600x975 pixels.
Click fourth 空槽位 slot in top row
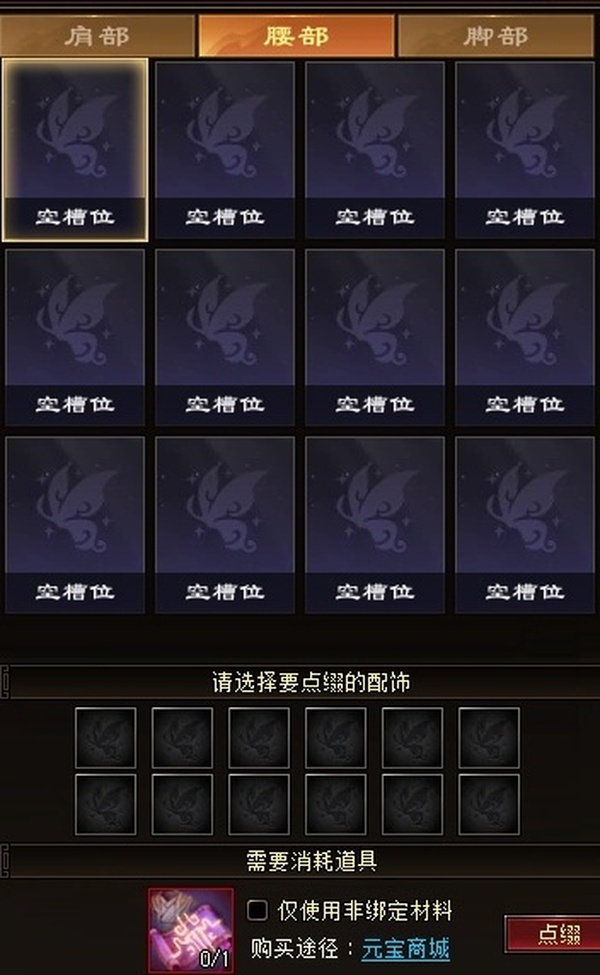[525, 150]
